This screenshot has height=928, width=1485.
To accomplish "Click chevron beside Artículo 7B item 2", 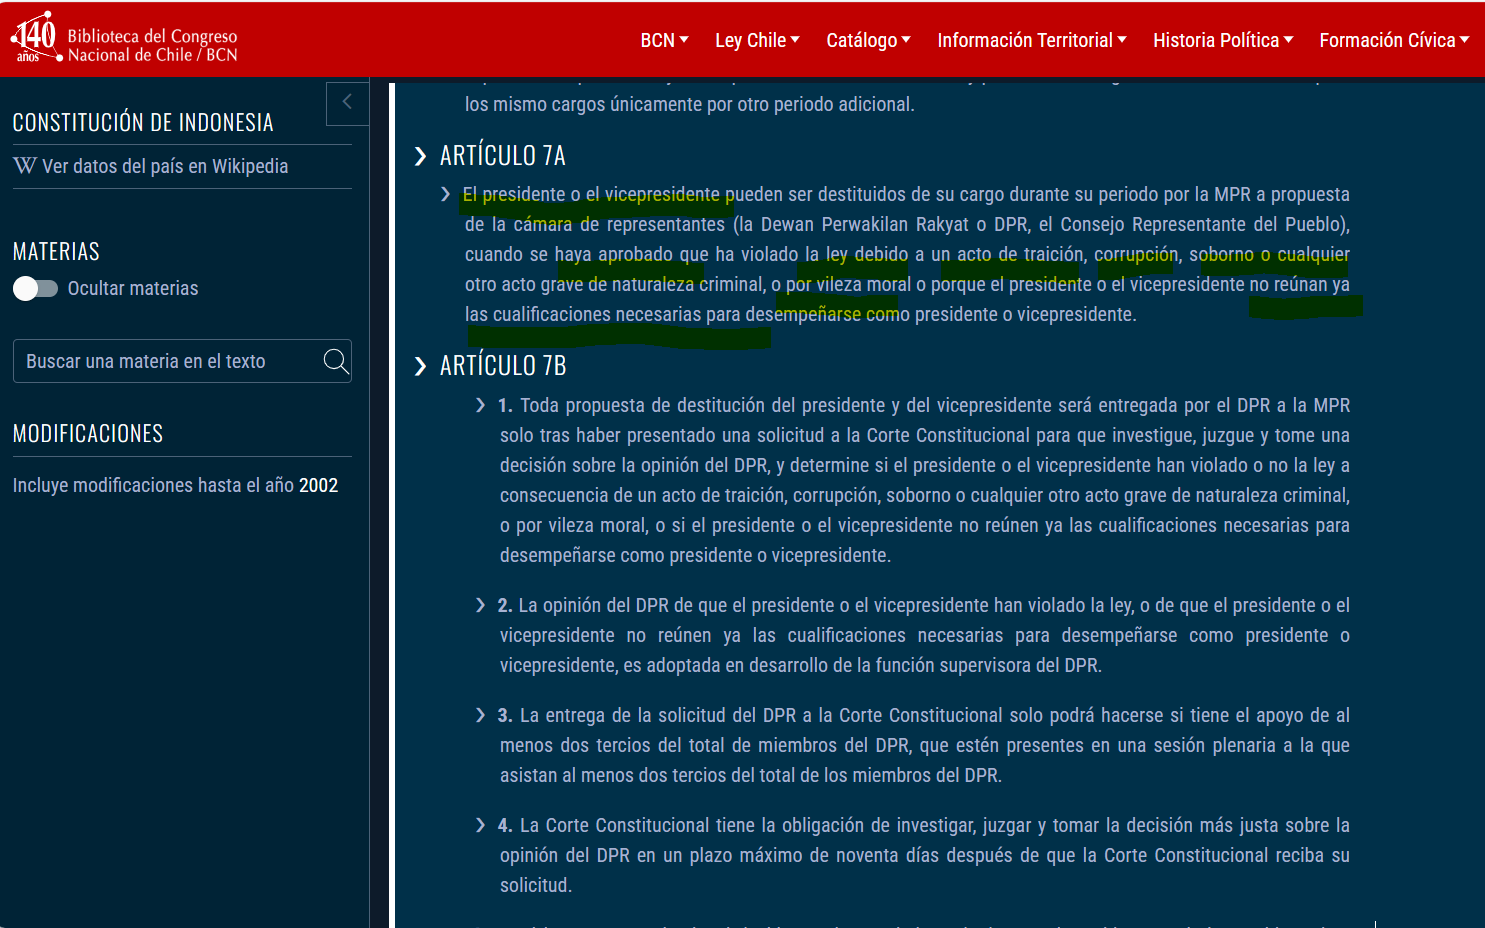I will point(481,605).
